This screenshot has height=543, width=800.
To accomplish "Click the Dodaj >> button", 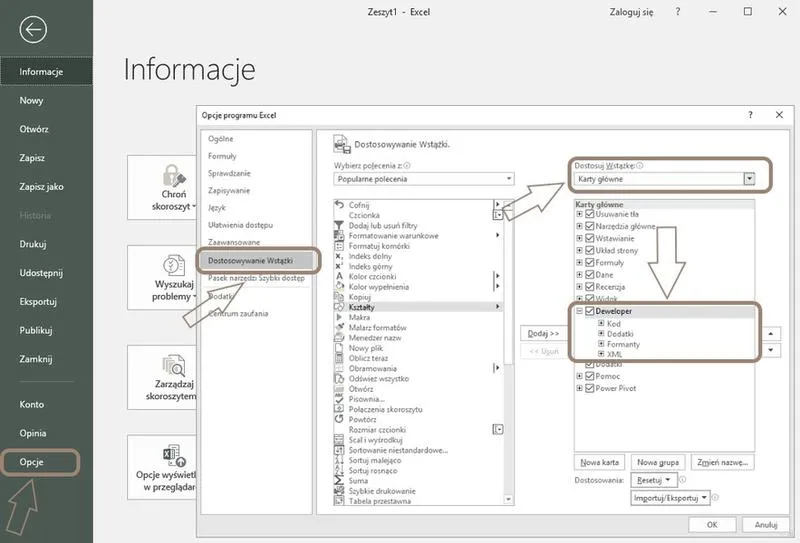I will coord(543,333).
